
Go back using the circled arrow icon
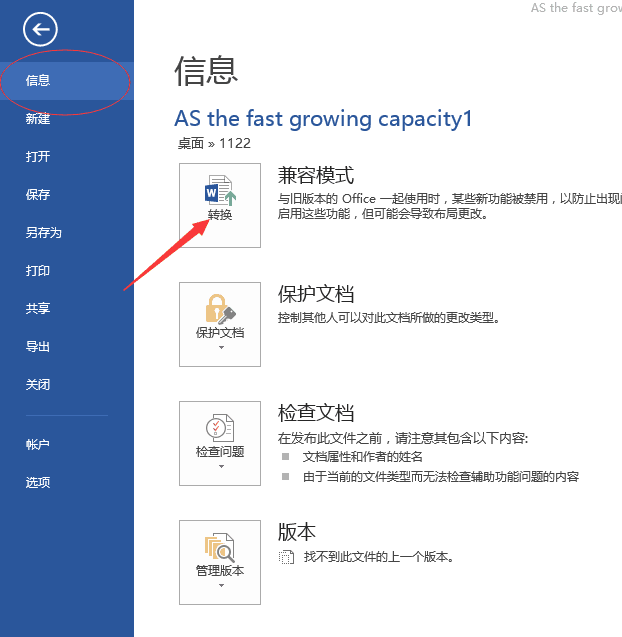[40, 29]
